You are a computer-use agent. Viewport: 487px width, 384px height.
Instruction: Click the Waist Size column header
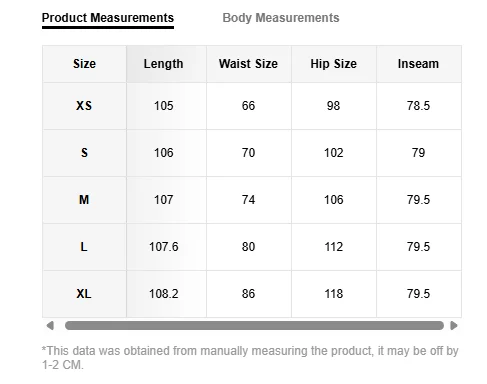[x=249, y=64]
